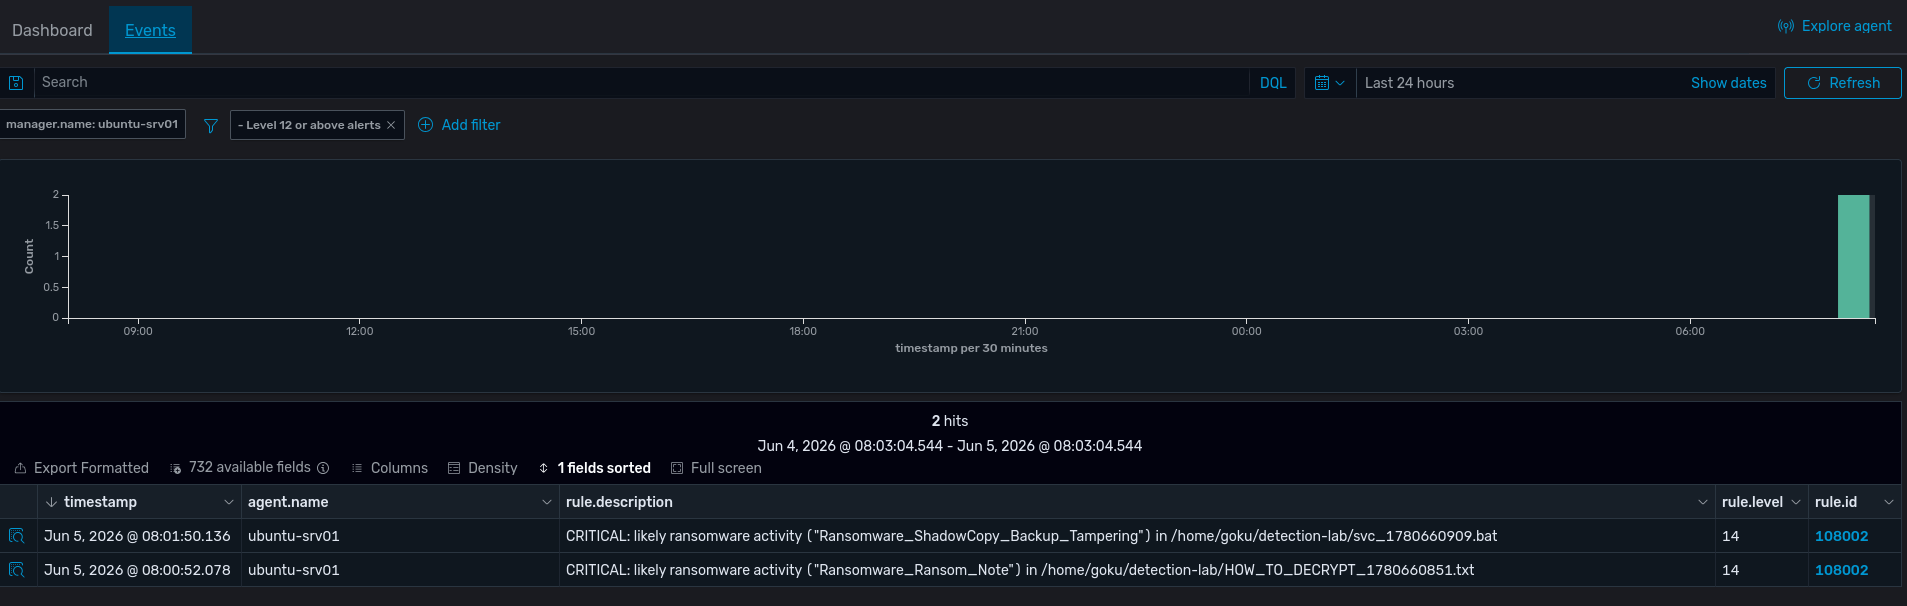
Task: Click Show dates link
Action: point(1728,83)
